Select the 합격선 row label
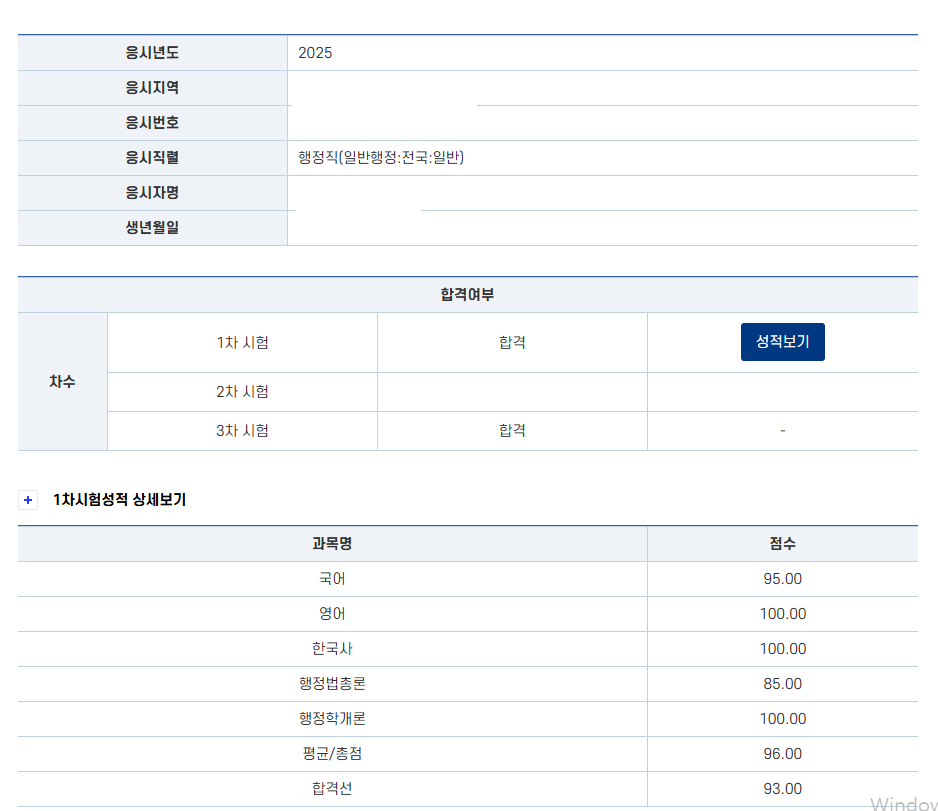 pyautogui.click(x=332, y=789)
